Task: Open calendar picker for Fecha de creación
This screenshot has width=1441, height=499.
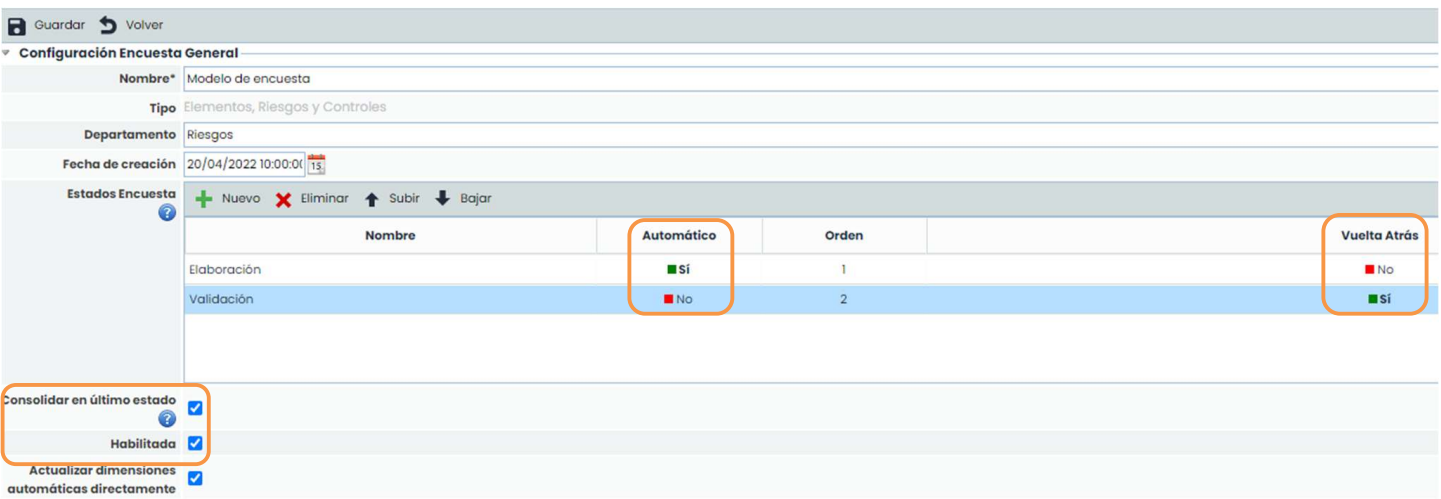Action: [316, 164]
